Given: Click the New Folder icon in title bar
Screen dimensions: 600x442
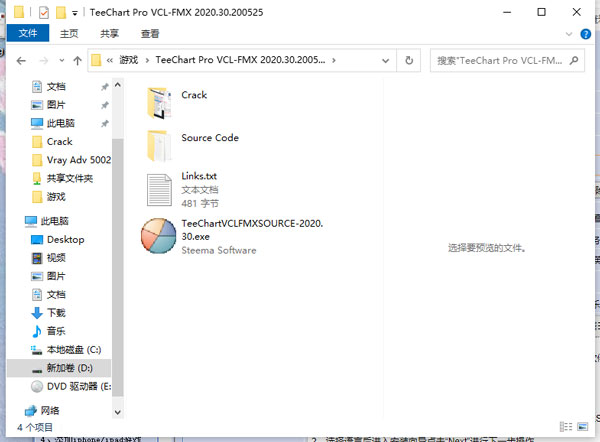Looking at the screenshot, I should click(x=61, y=13).
